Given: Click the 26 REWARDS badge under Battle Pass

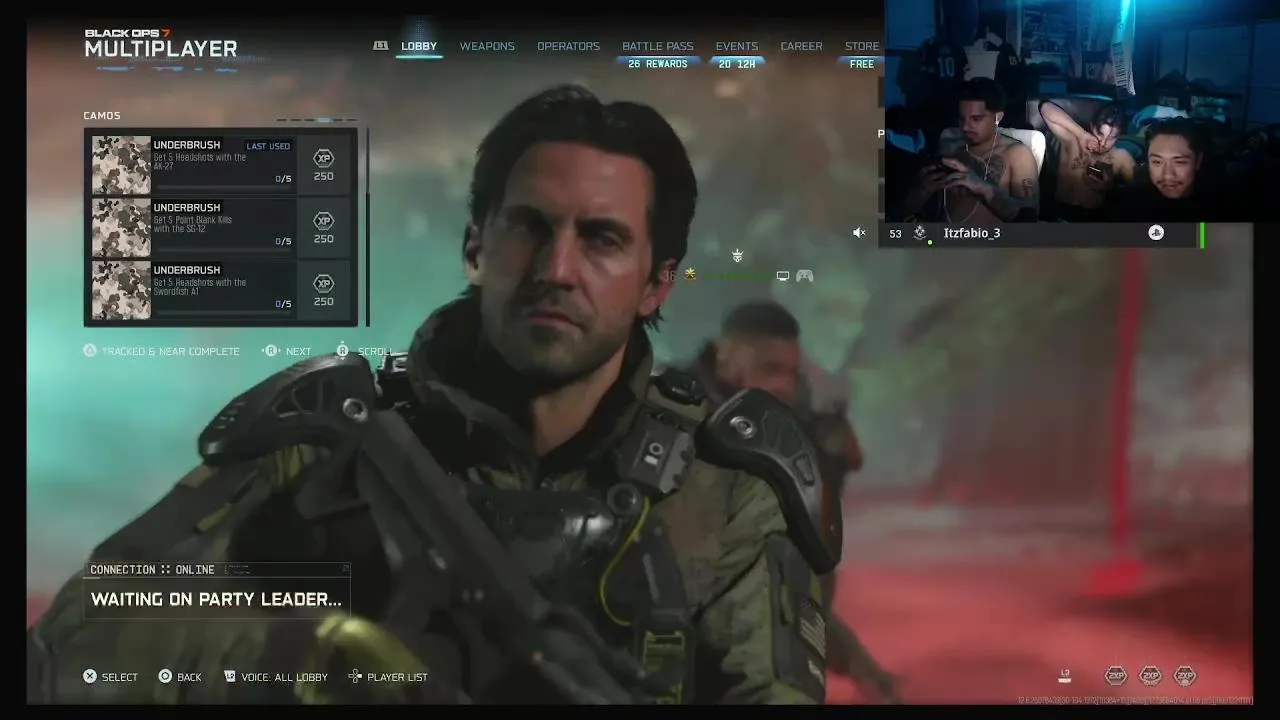Looking at the screenshot, I should pos(657,64).
